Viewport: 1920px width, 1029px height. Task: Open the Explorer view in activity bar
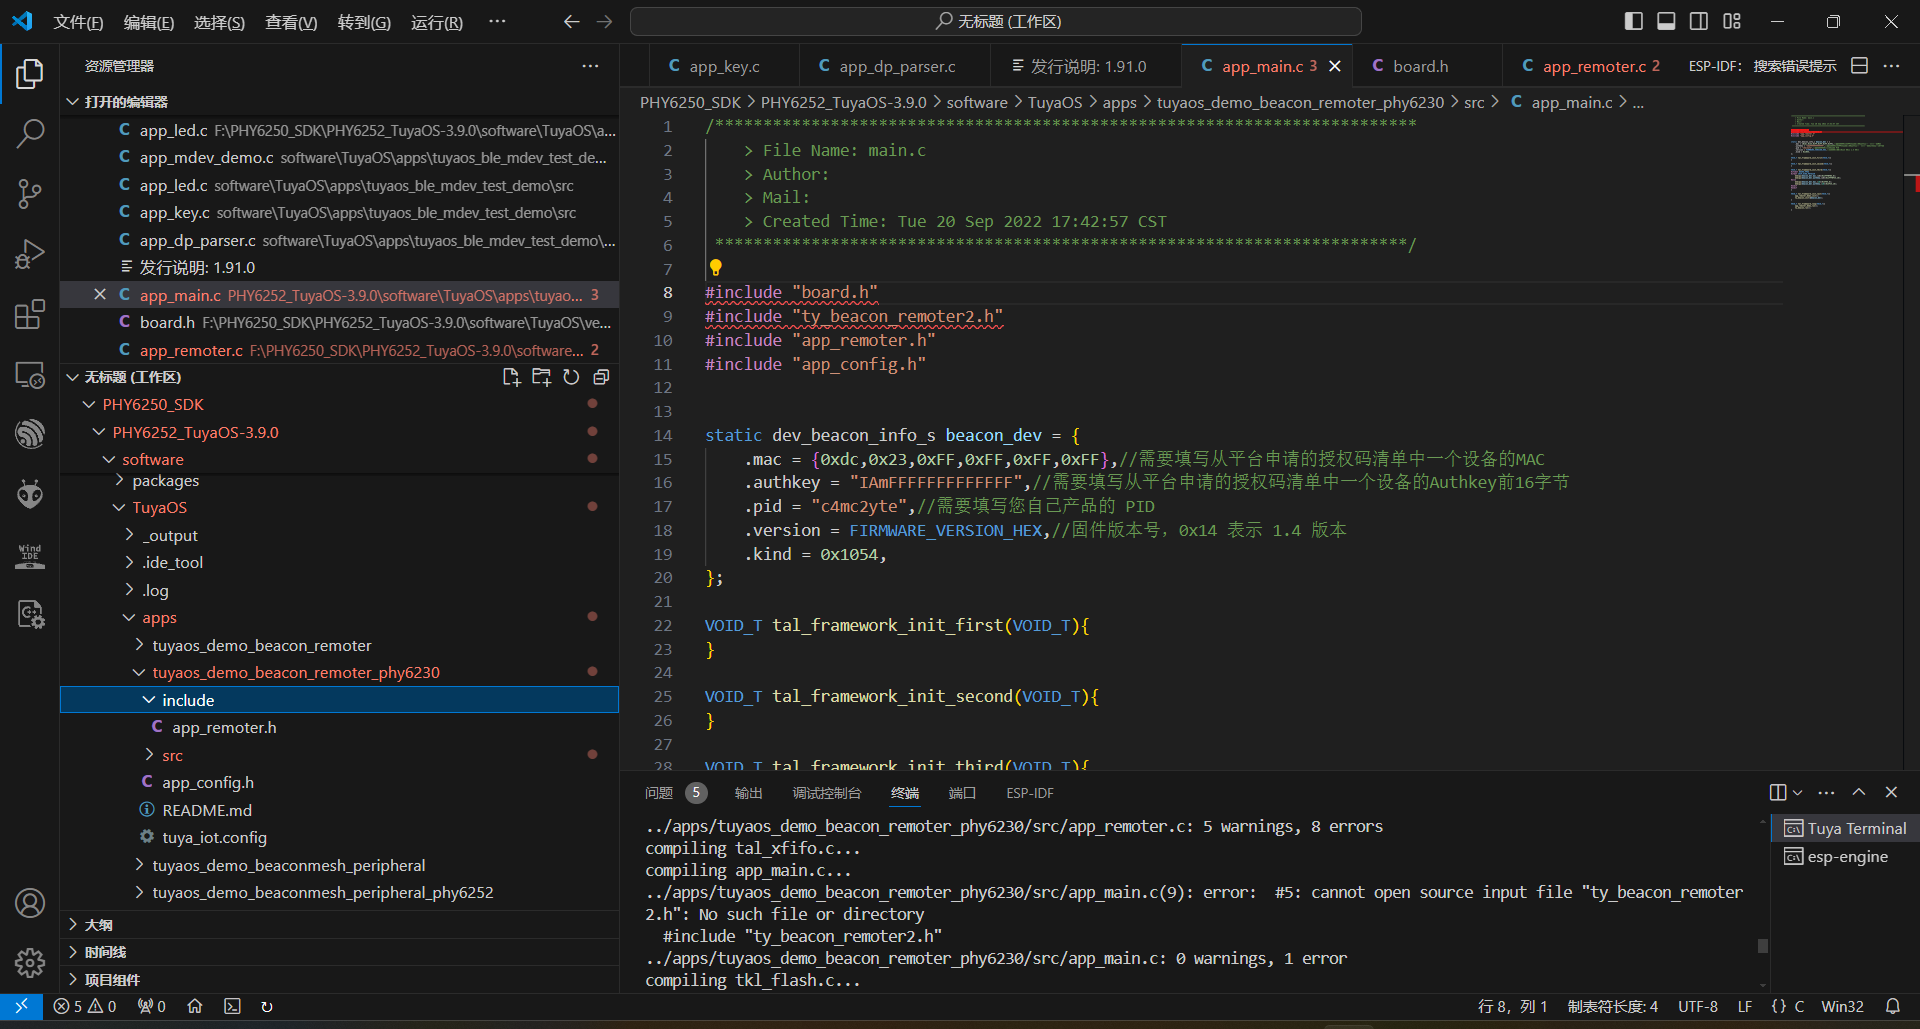30,73
